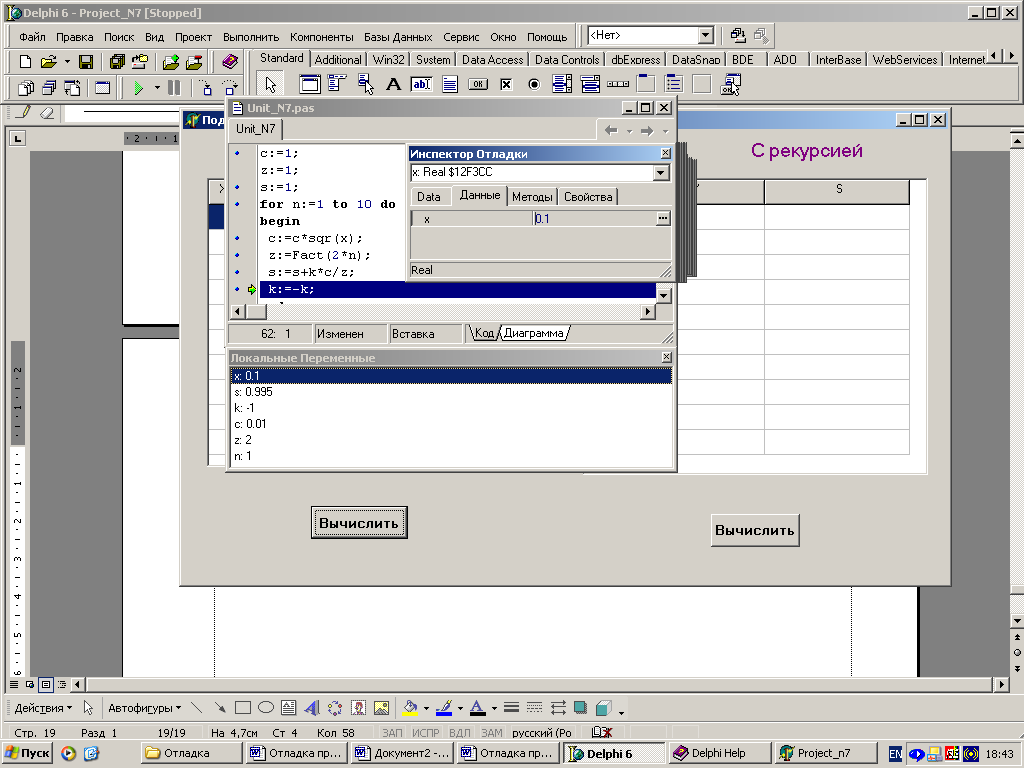This screenshot has width=1024, height=768.
Task: Open the Файл menu
Action: pos(33,37)
